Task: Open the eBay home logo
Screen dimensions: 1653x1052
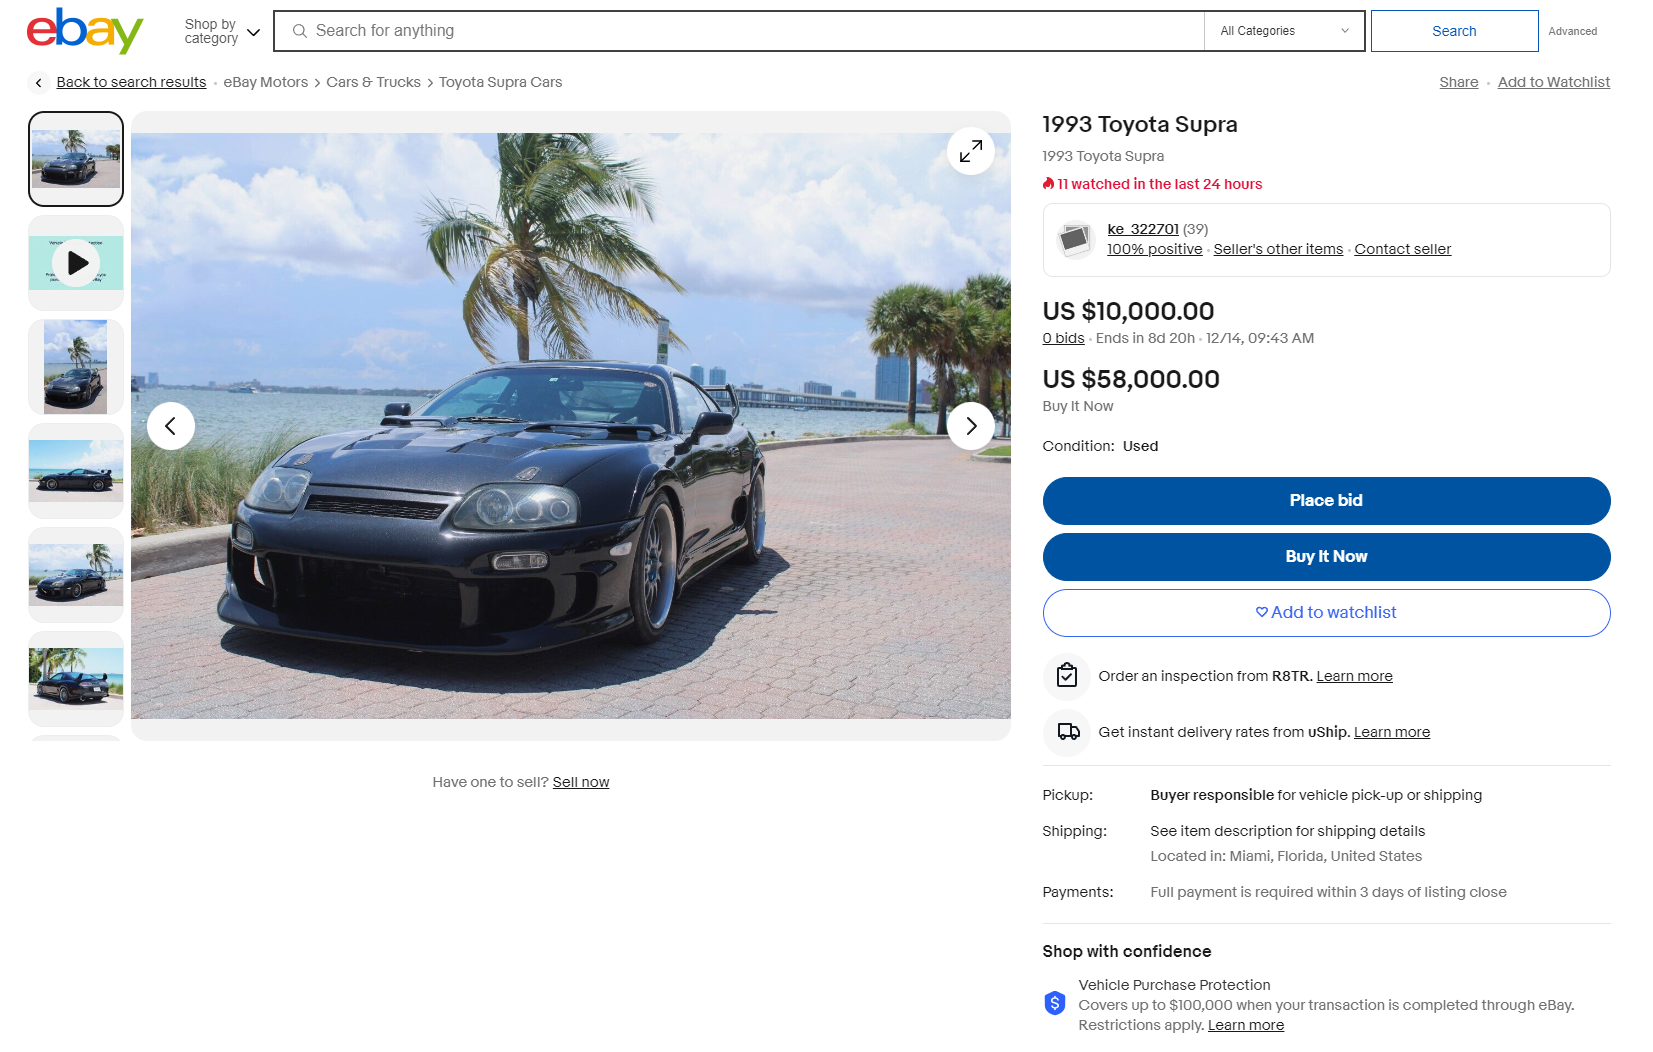Action: (x=85, y=30)
